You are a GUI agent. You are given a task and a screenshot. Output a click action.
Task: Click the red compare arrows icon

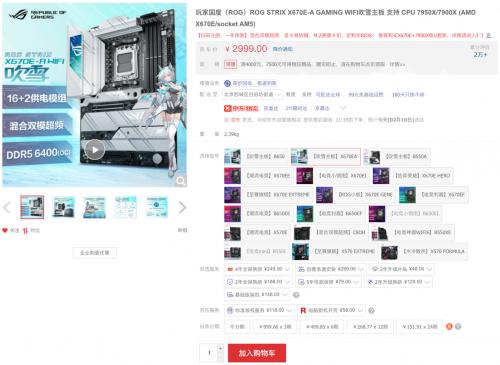[25, 230]
